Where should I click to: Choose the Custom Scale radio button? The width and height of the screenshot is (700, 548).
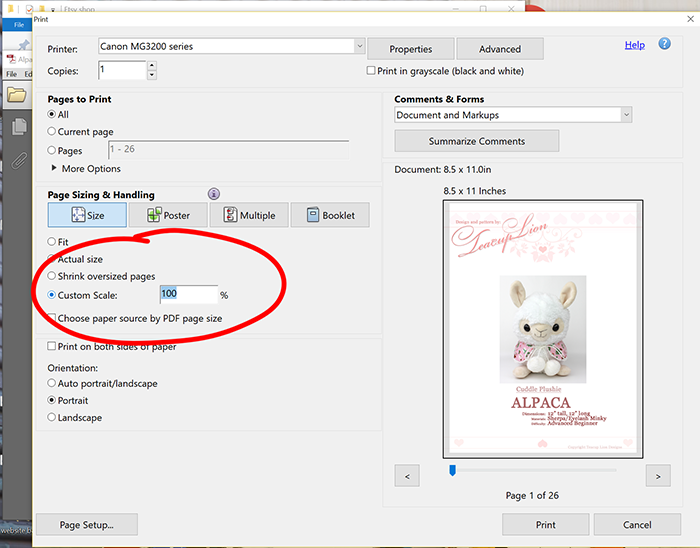(52, 295)
